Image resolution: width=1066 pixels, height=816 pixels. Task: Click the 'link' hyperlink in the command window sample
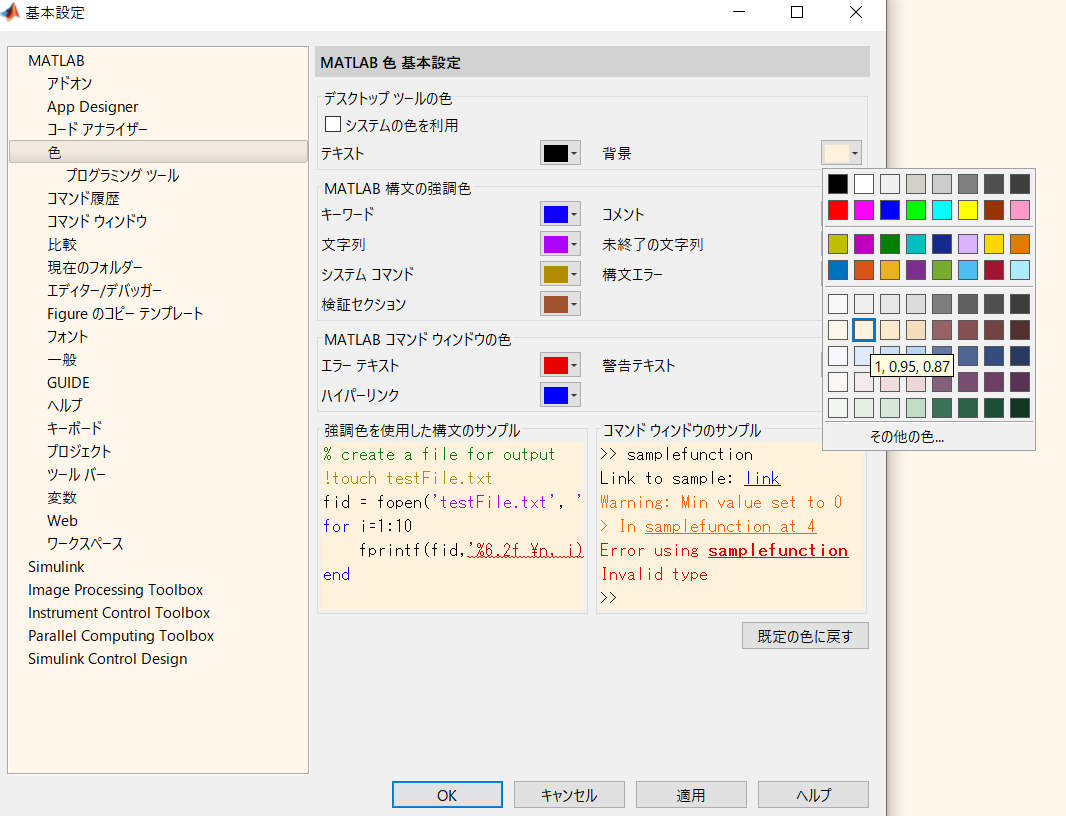pos(762,479)
